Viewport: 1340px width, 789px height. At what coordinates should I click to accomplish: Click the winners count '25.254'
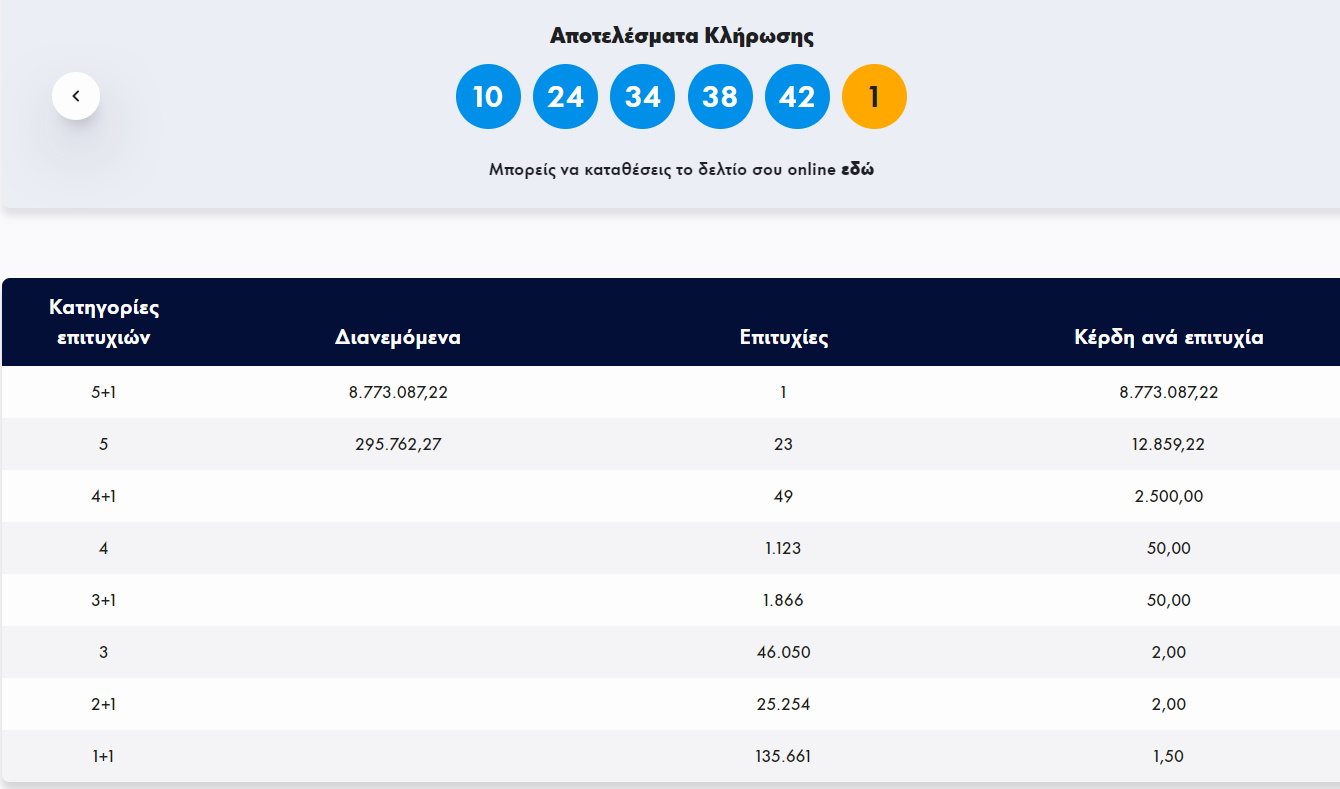[x=784, y=705]
